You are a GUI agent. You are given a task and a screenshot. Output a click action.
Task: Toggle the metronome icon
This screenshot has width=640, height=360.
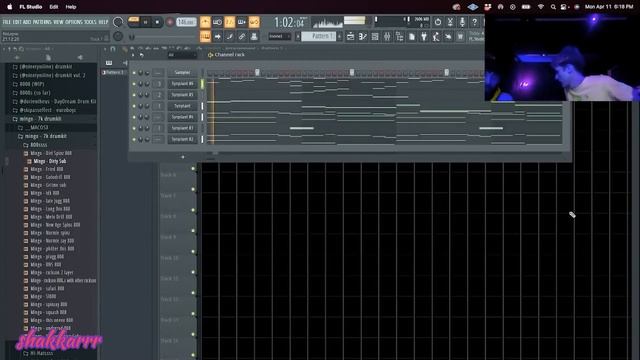point(205,22)
